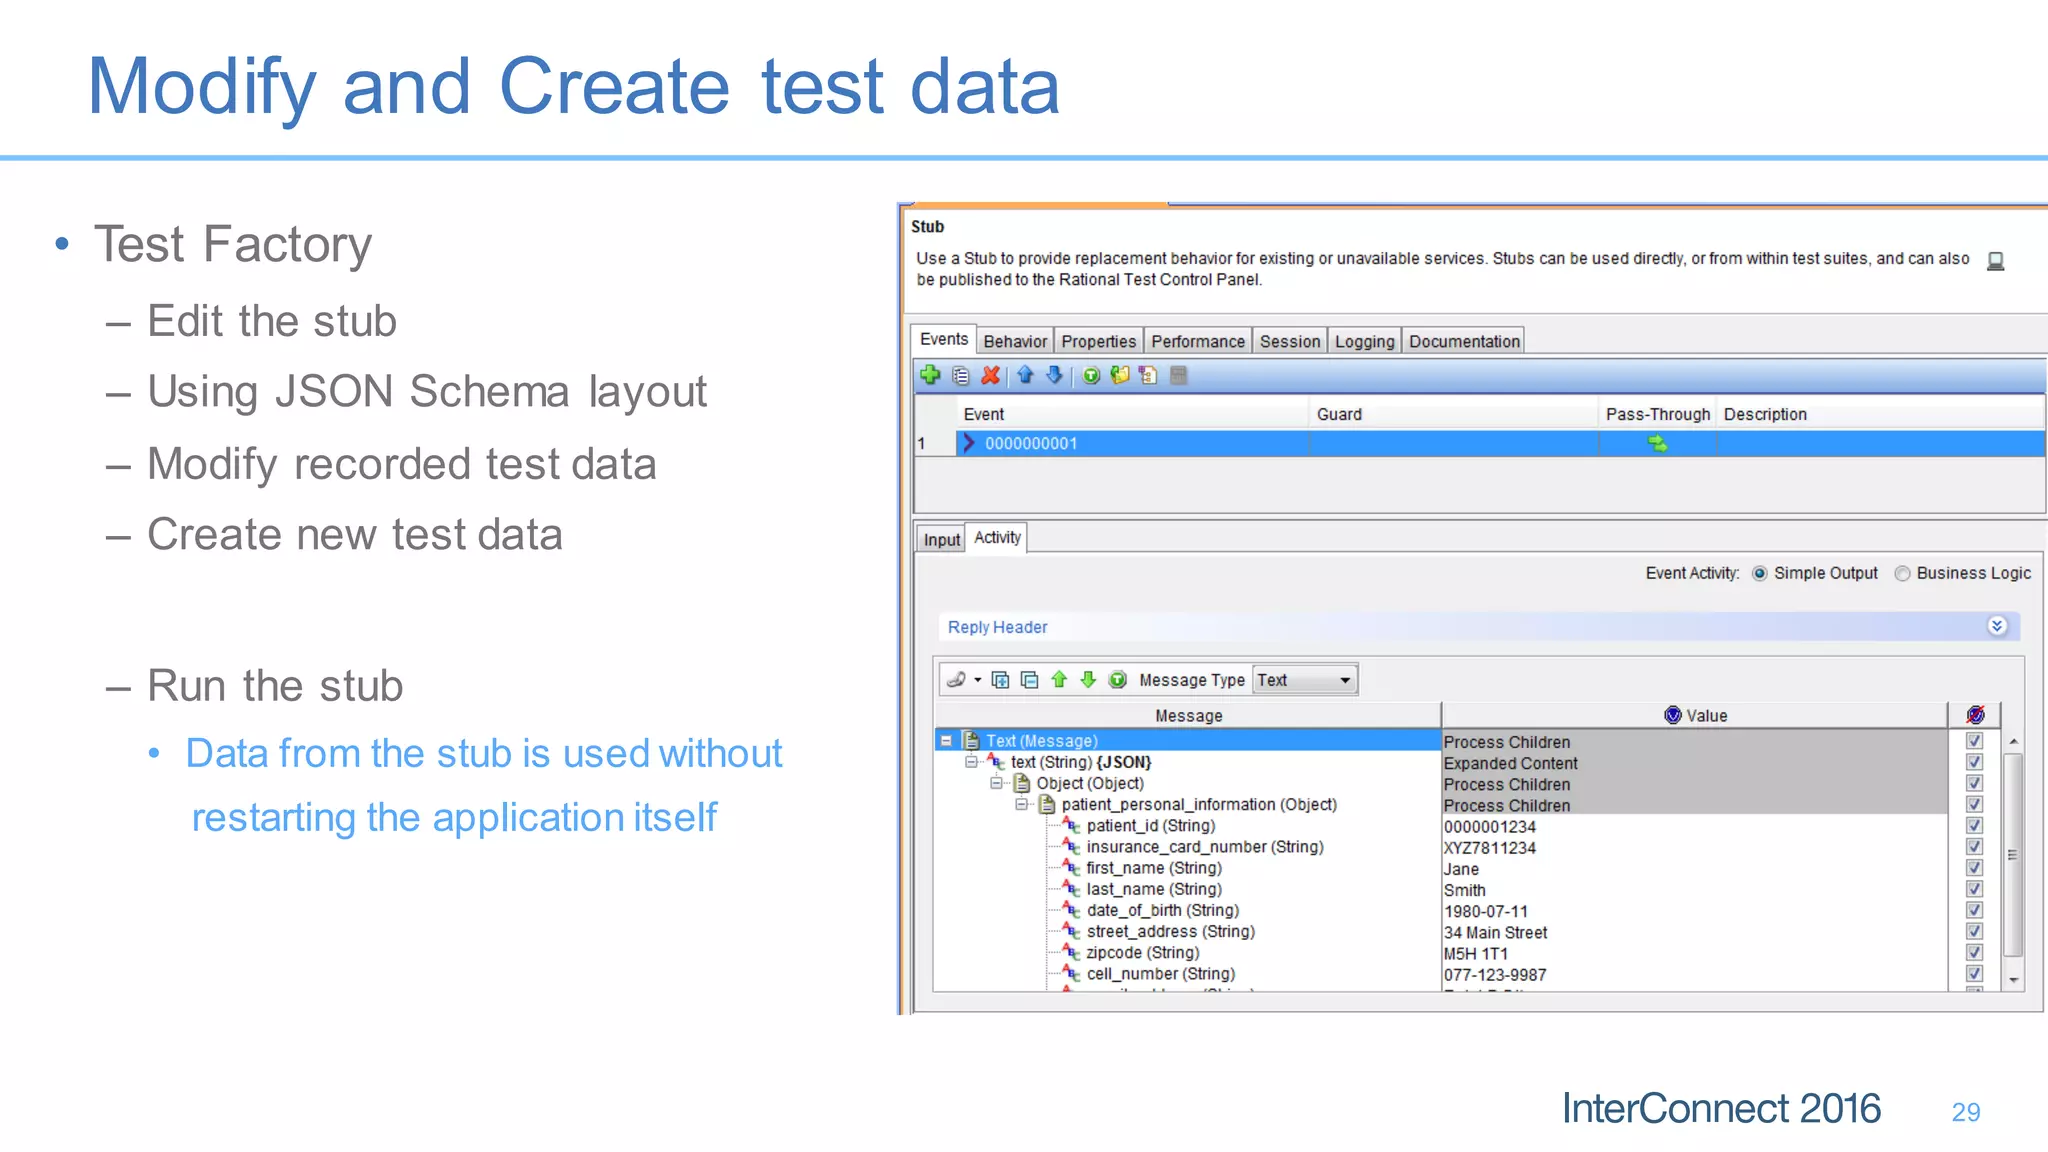Delete event using red X icon
2048x1152 pixels.
coord(991,375)
